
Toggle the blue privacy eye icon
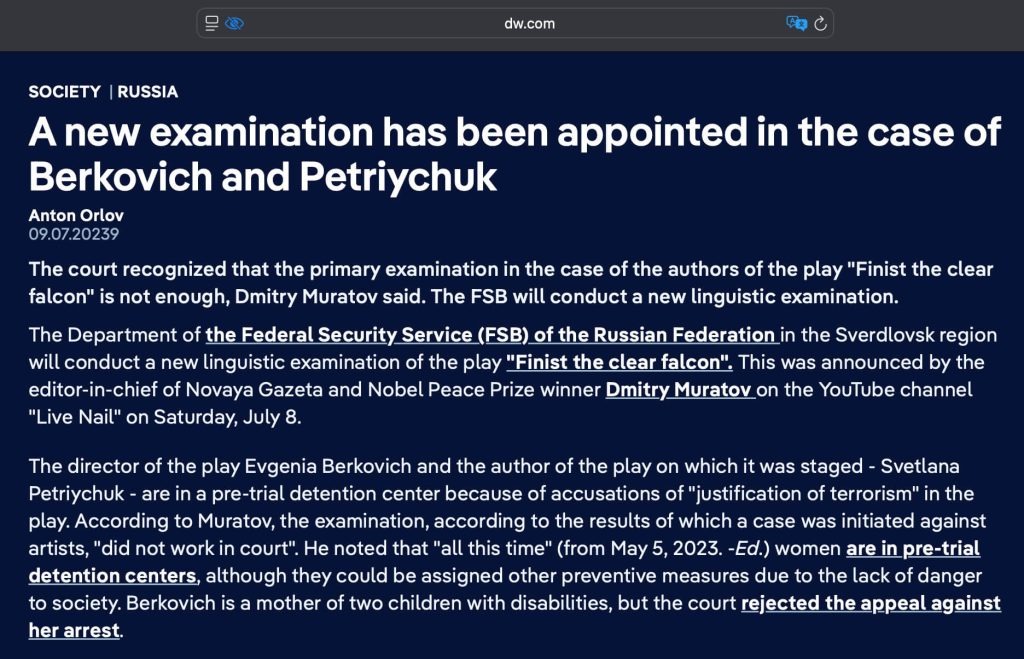pyautogui.click(x=234, y=24)
